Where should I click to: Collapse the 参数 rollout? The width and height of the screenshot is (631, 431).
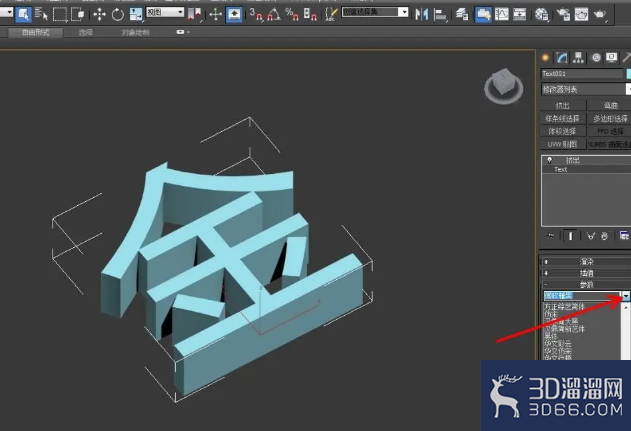586,285
